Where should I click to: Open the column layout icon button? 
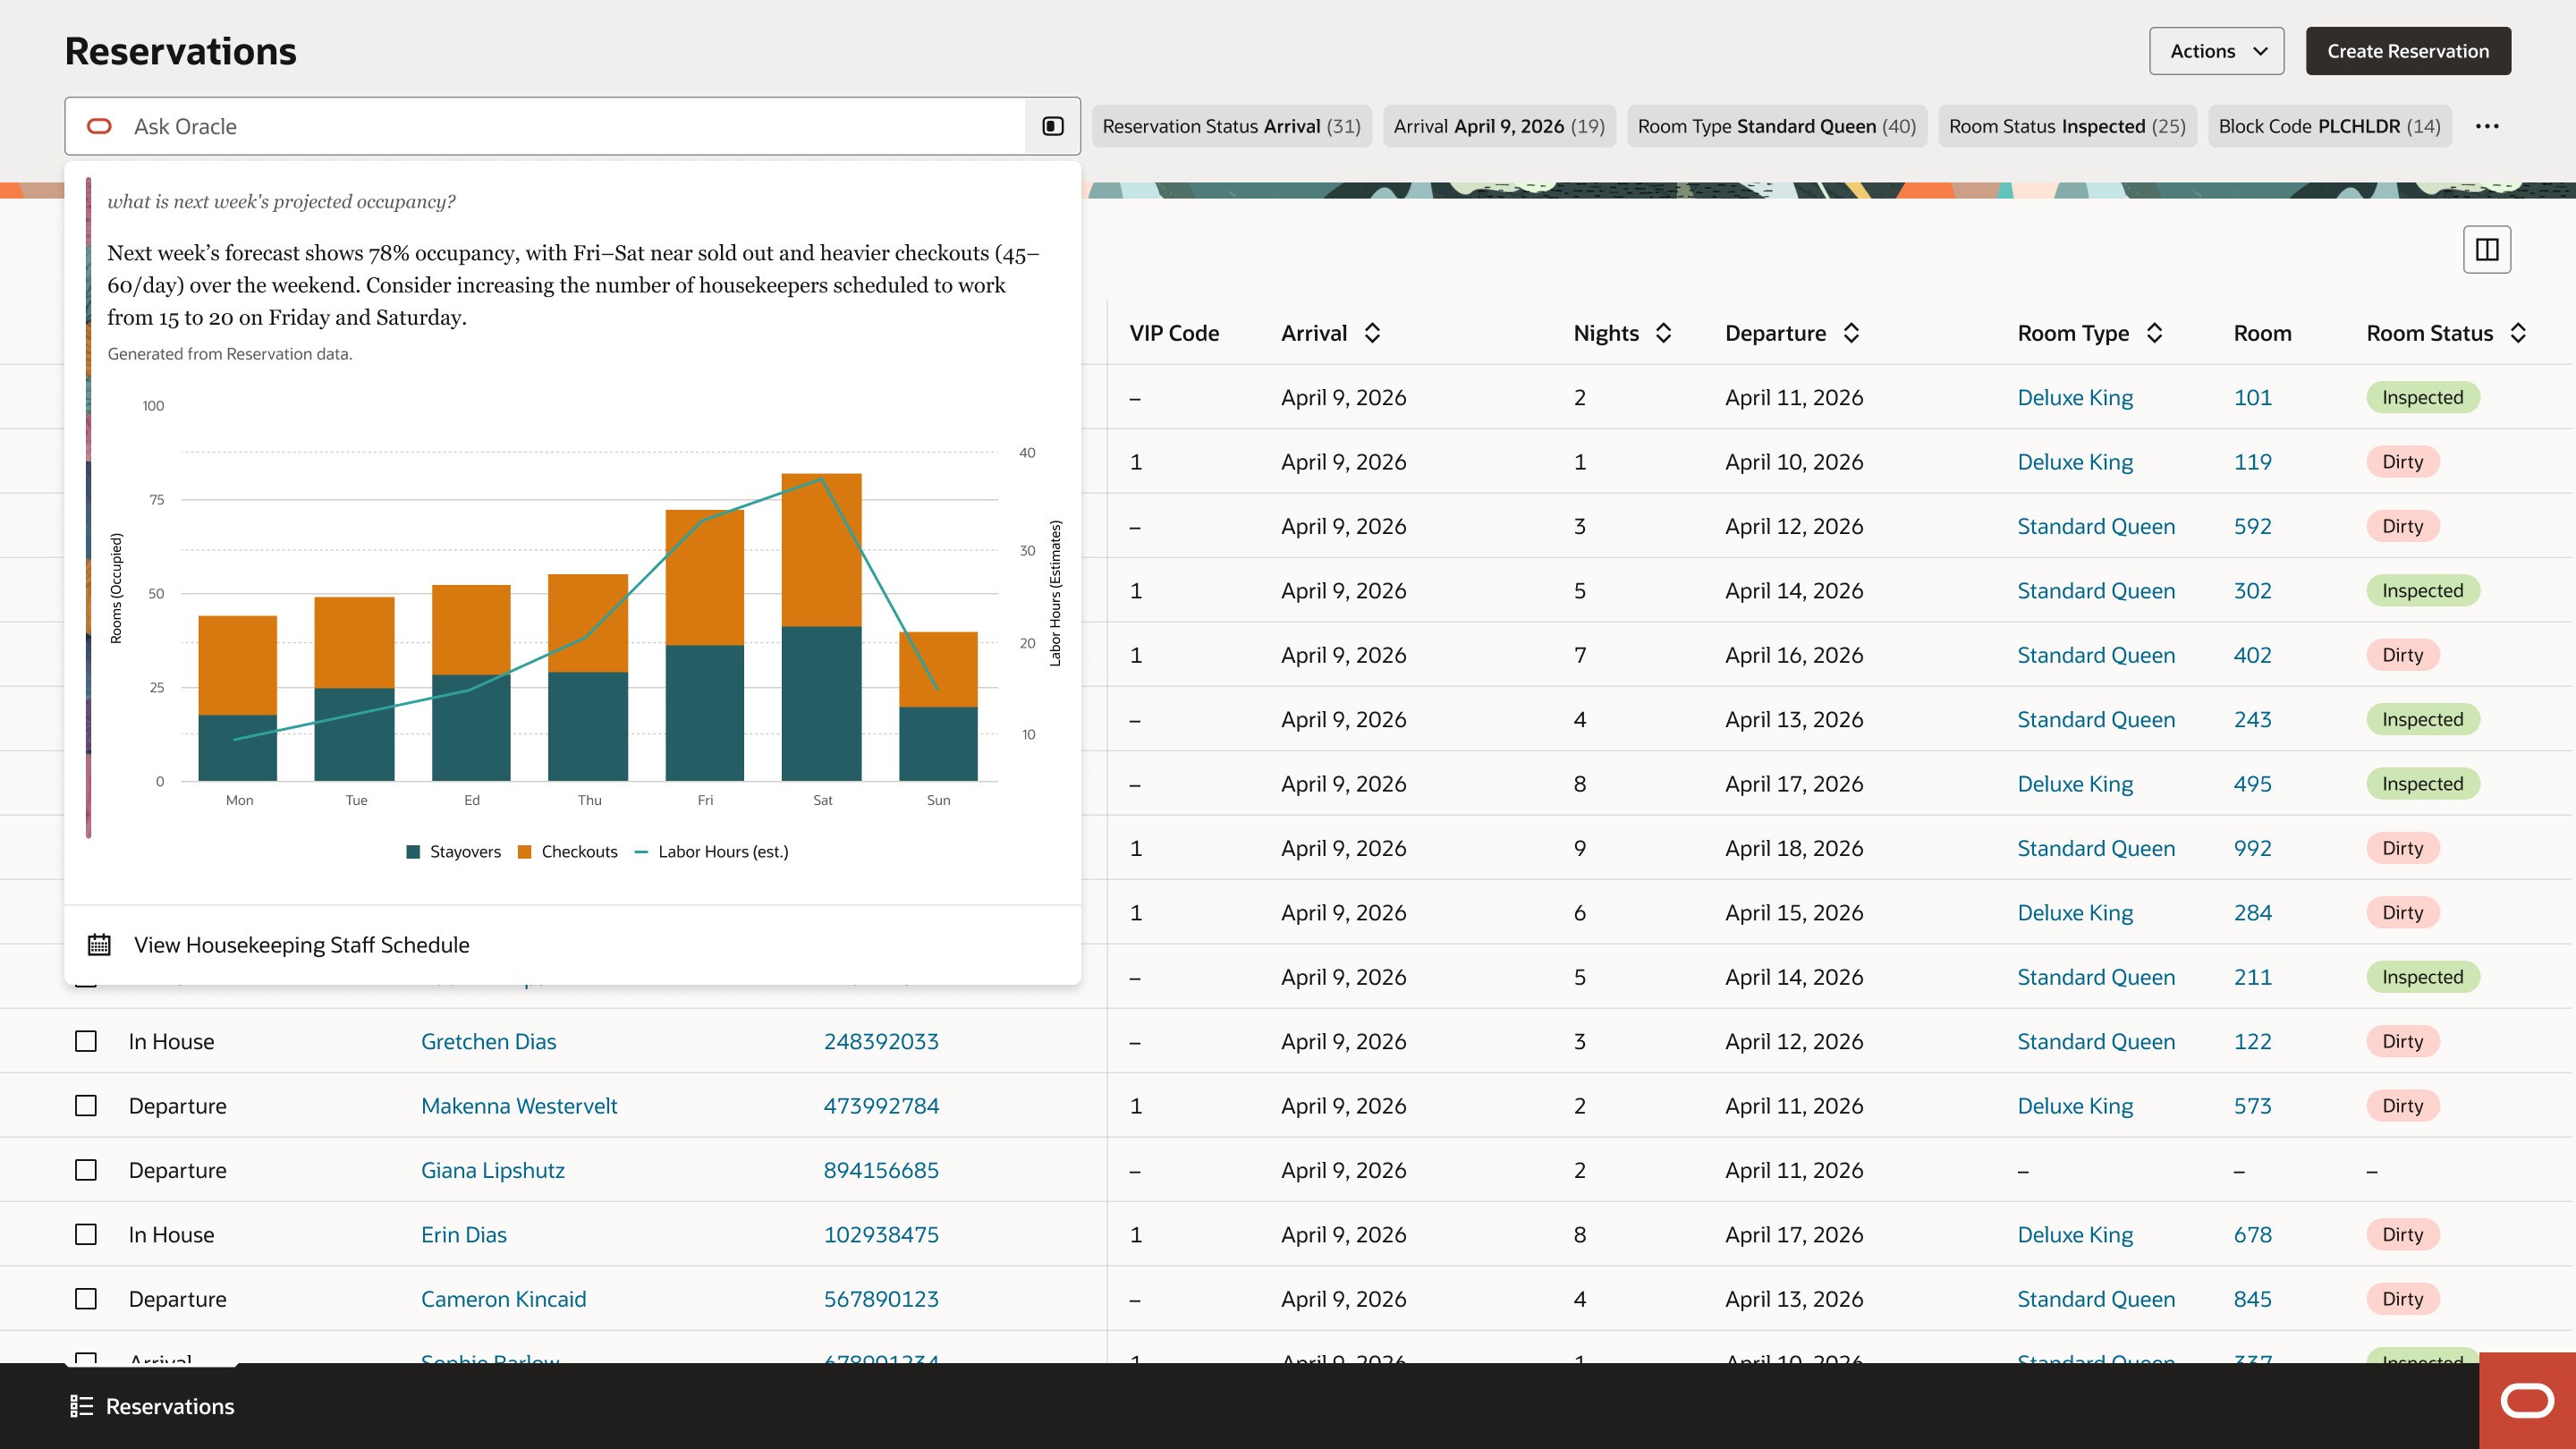tap(2486, 249)
